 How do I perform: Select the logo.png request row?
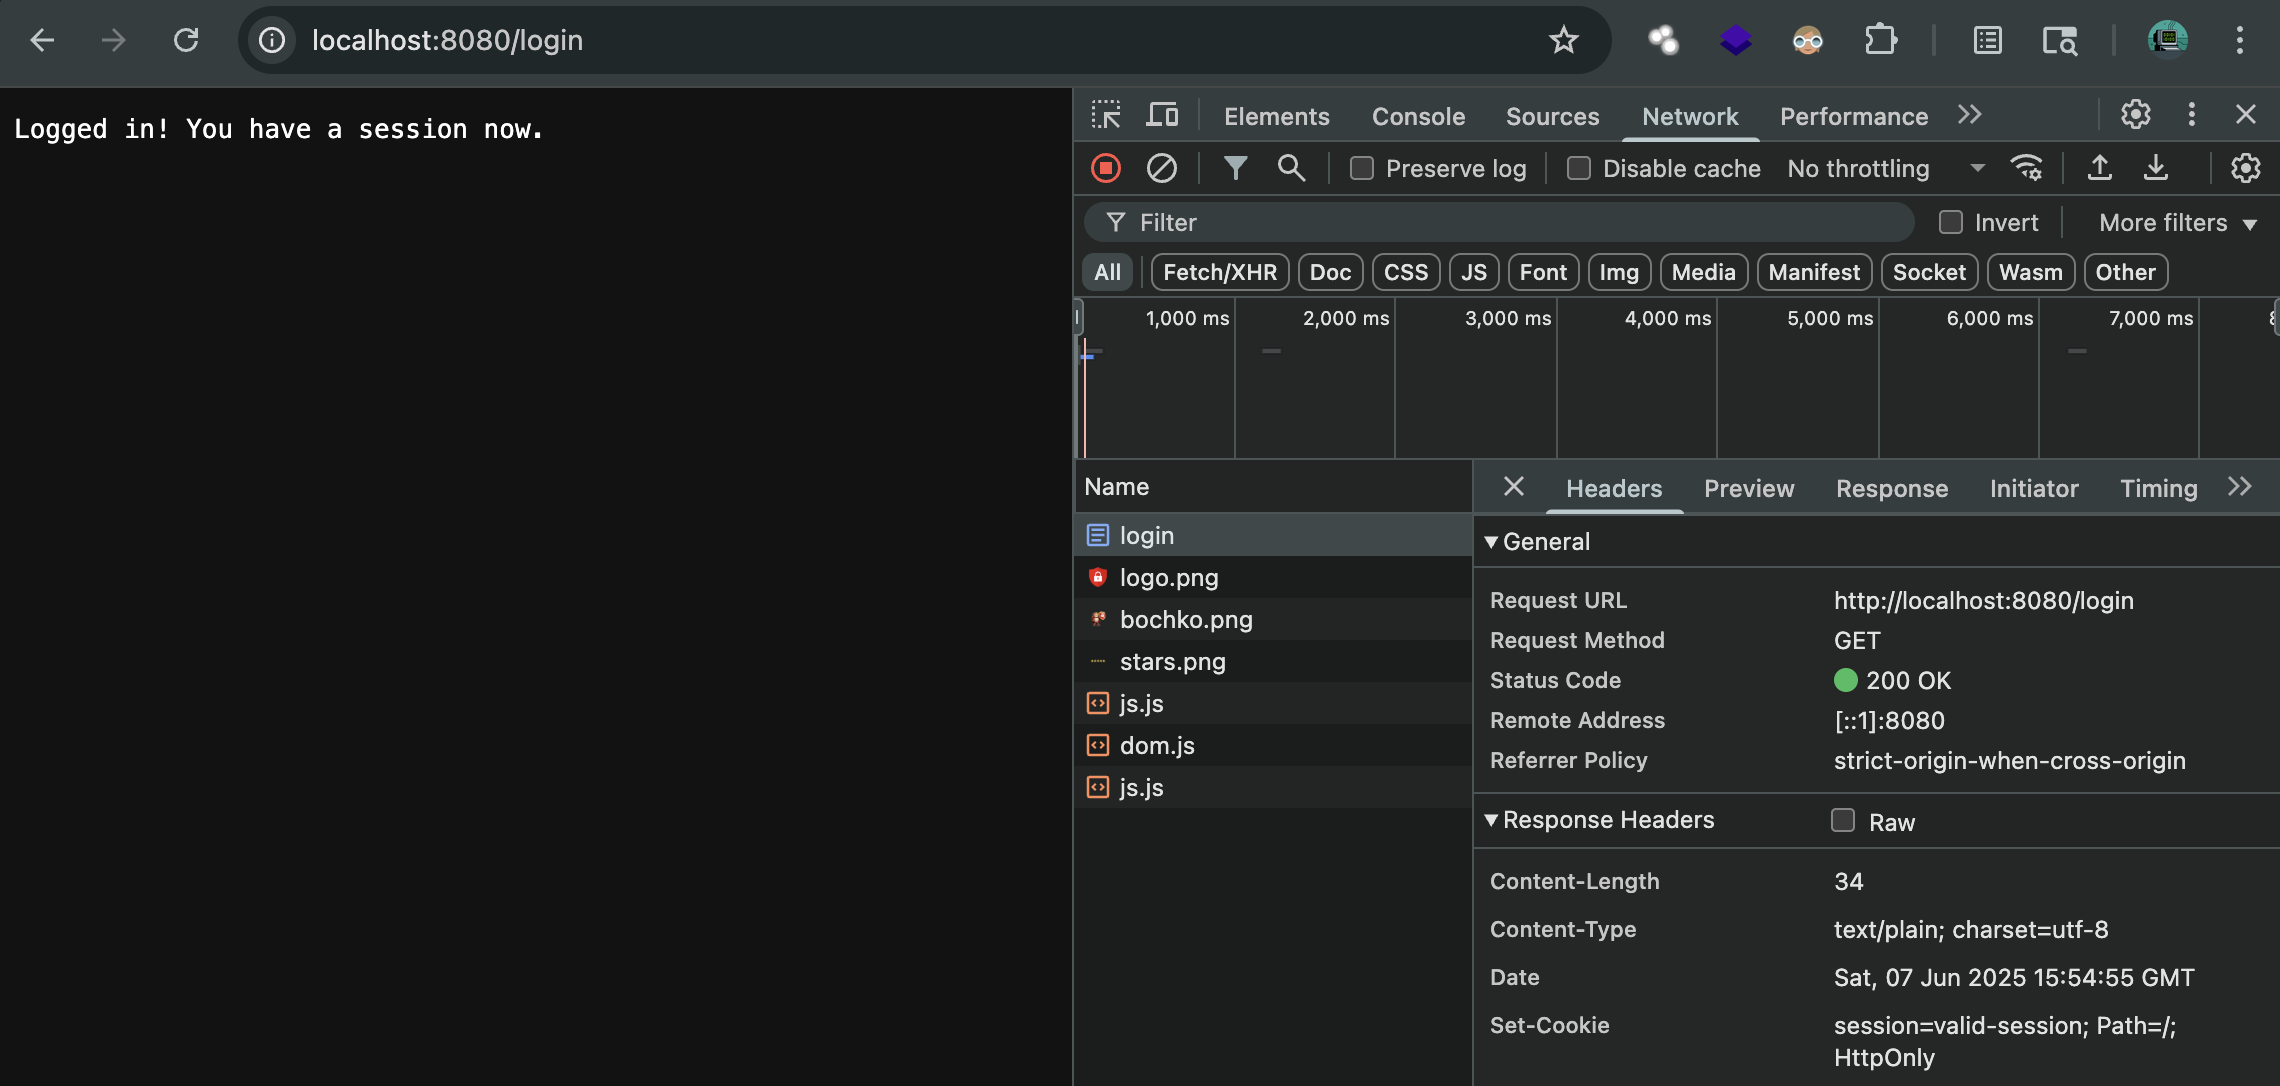point(1272,577)
